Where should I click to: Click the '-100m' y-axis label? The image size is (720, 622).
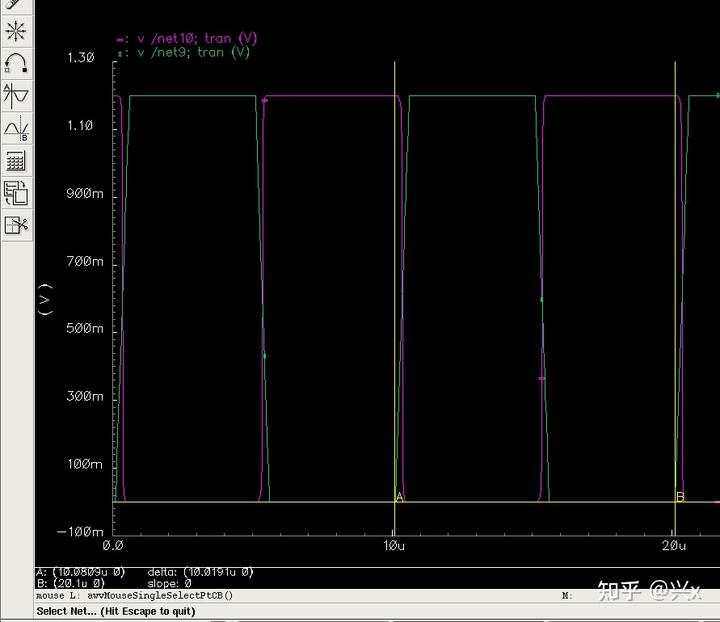pos(80,532)
